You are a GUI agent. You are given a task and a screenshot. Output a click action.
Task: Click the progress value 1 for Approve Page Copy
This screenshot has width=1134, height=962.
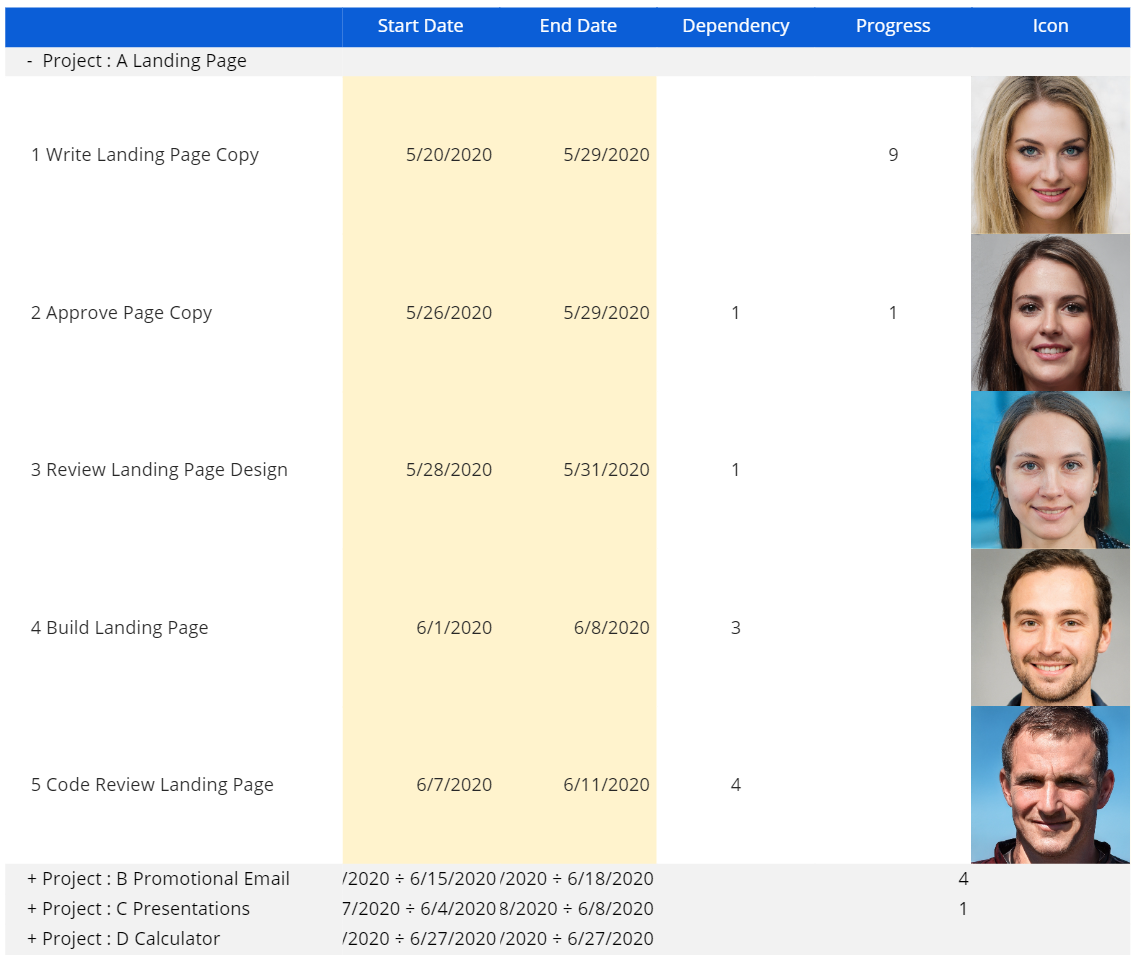click(x=893, y=312)
